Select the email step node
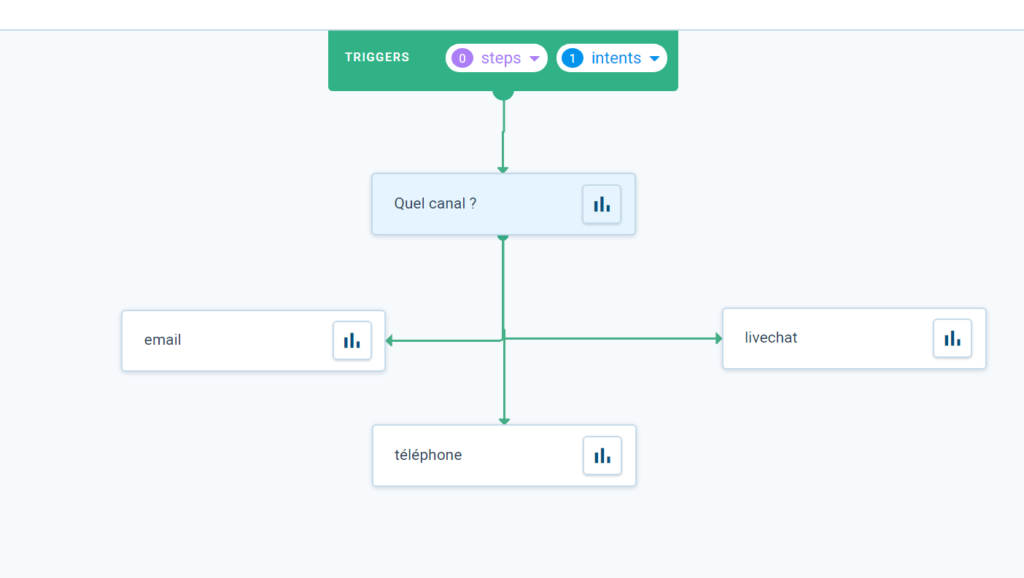1024x578 pixels. [253, 340]
